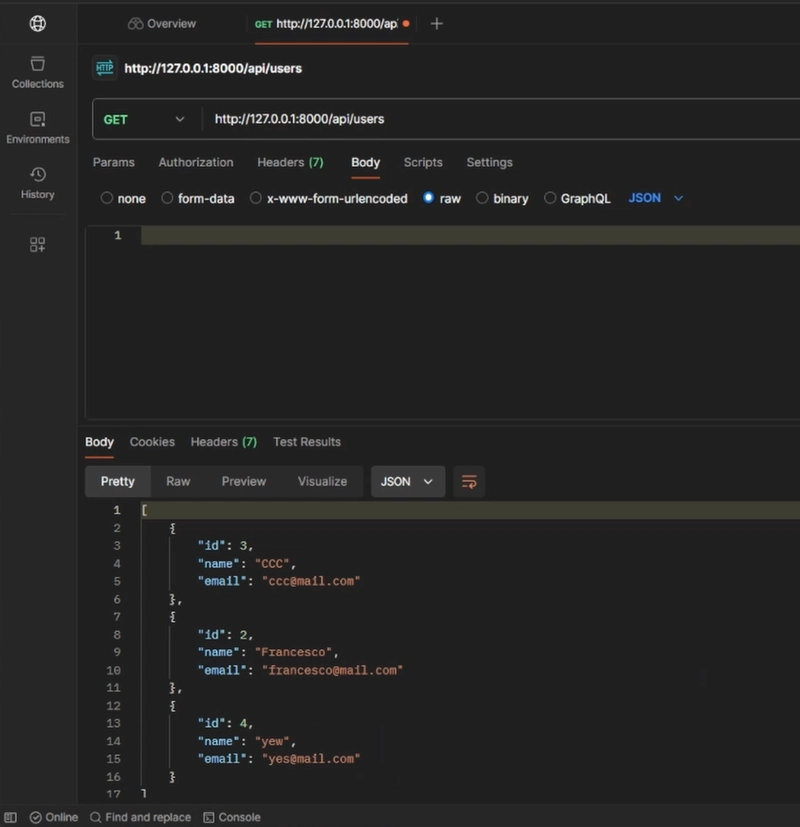Open the request Settings tab
800x827 pixels.
(x=489, y=162)
